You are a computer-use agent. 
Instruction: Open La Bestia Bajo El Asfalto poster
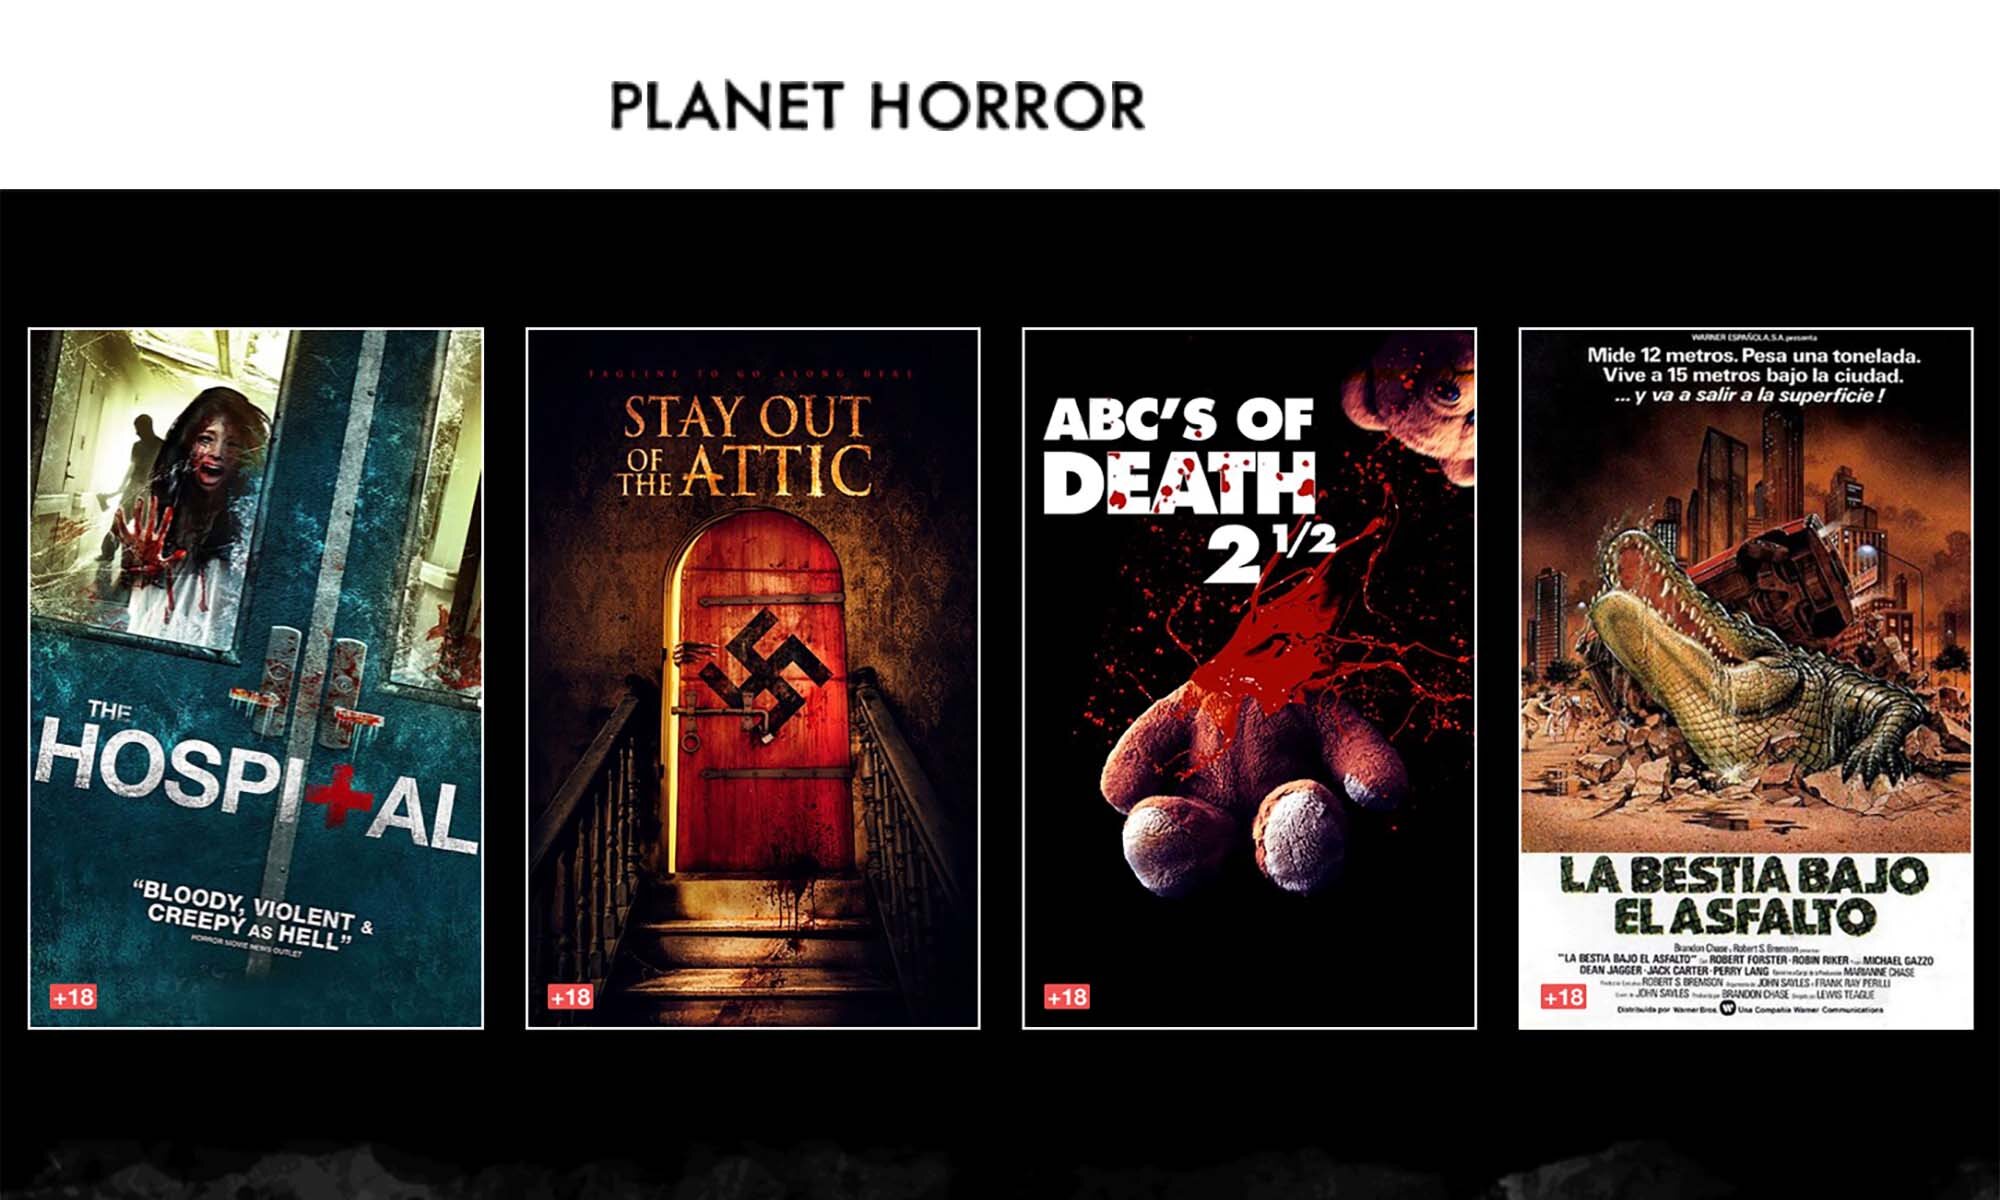pyautogui.click(x=1746, y=678)
